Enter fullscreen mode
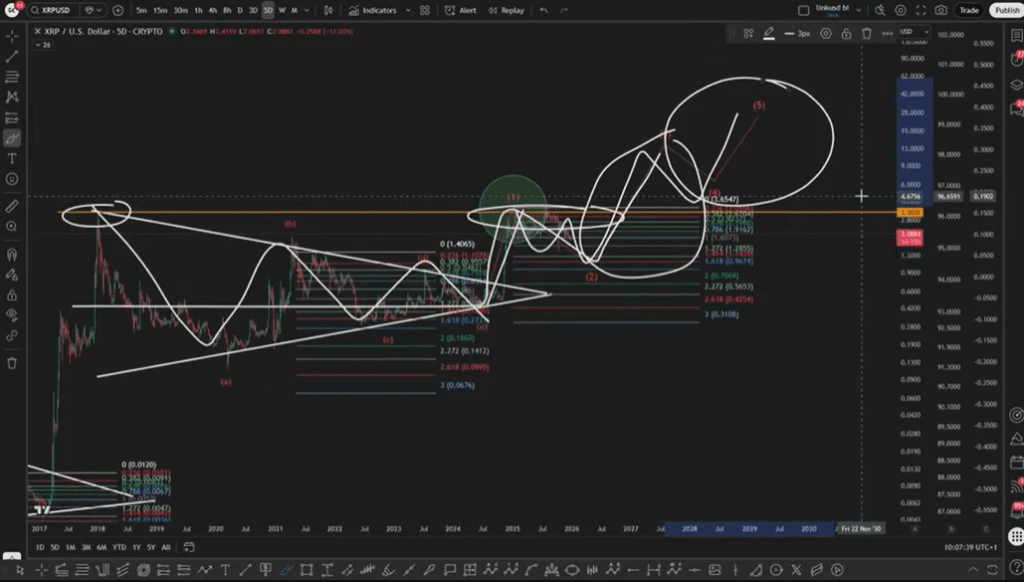 pos(921,10)
